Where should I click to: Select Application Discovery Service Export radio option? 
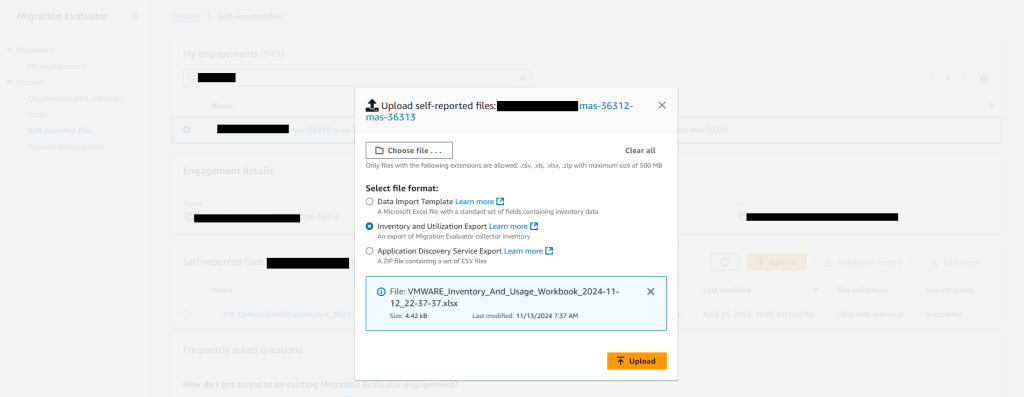tap(370, 251)
